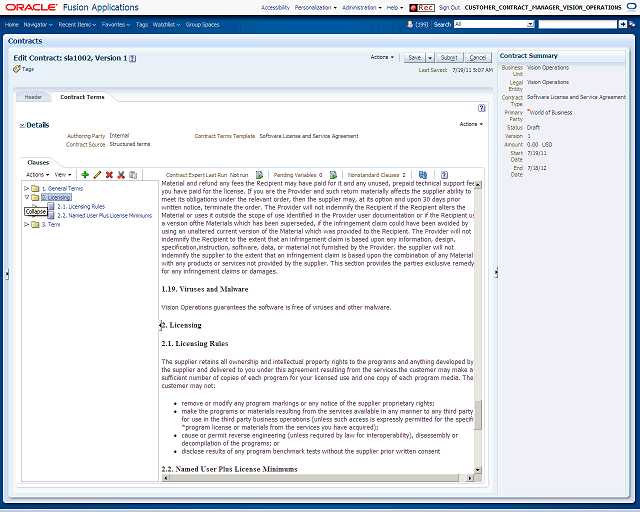Click the vertical scrollbar thumb in clause preview

tap(478, 414)
